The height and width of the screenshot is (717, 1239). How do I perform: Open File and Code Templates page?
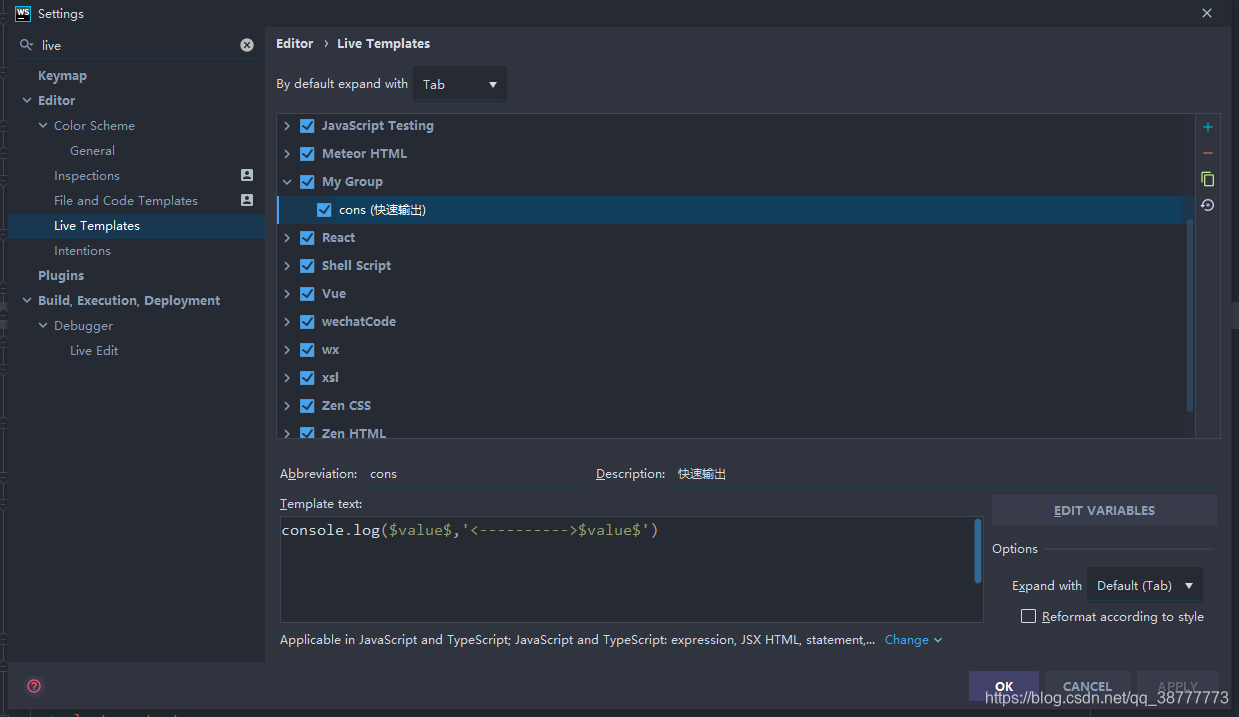click(x=126, y=200)
